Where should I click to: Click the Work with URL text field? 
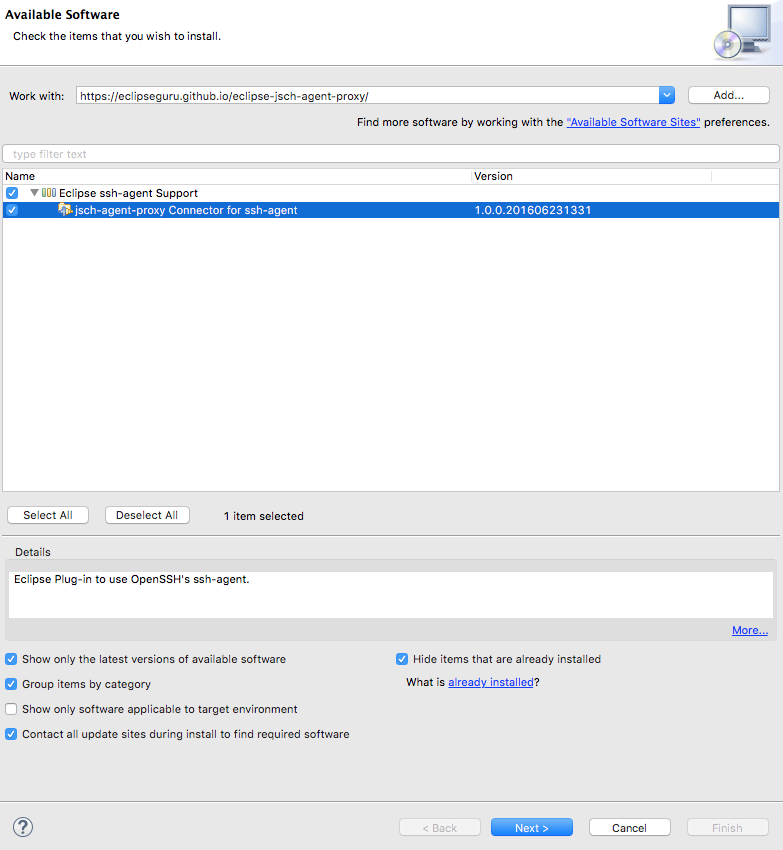pyautogui.click(x=368, y=95)
